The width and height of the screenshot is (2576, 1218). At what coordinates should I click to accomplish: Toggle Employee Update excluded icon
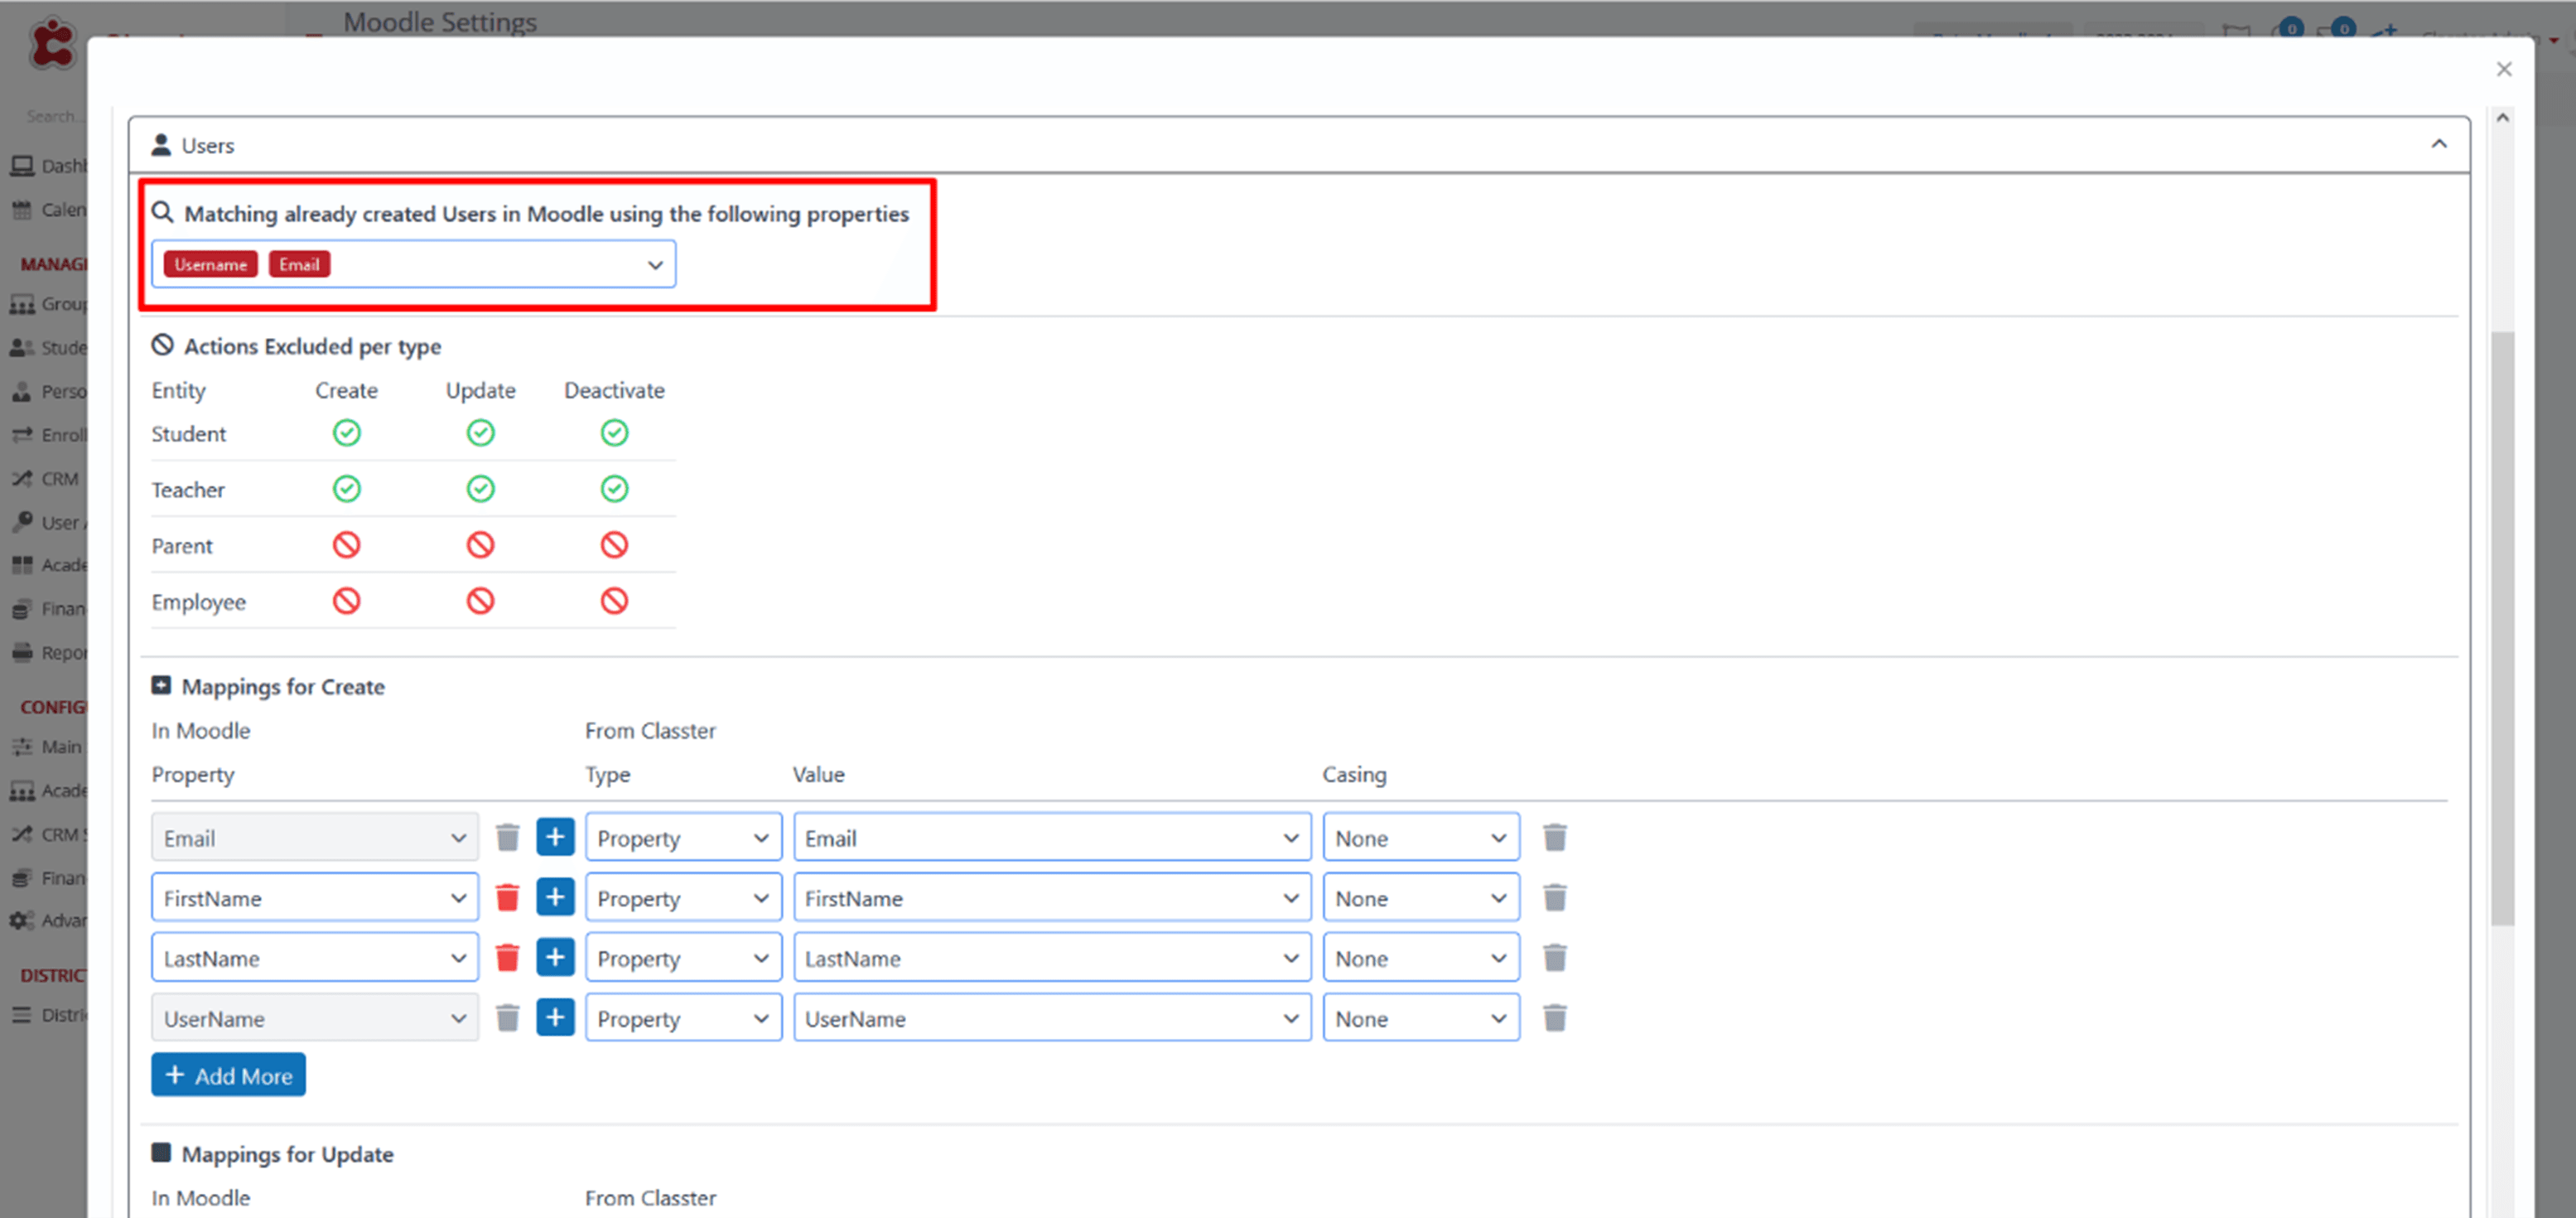pyautogui.click(x=481, y=601)
